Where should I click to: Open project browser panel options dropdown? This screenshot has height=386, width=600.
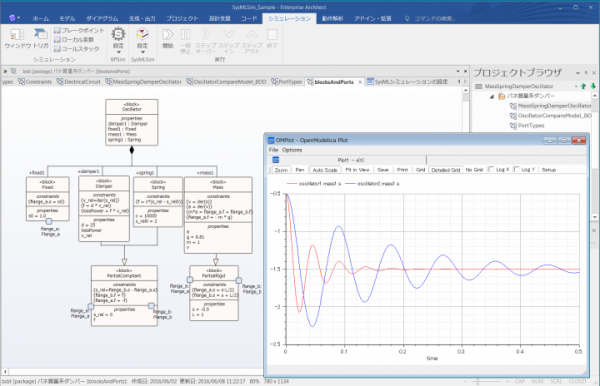click(578, 73)
